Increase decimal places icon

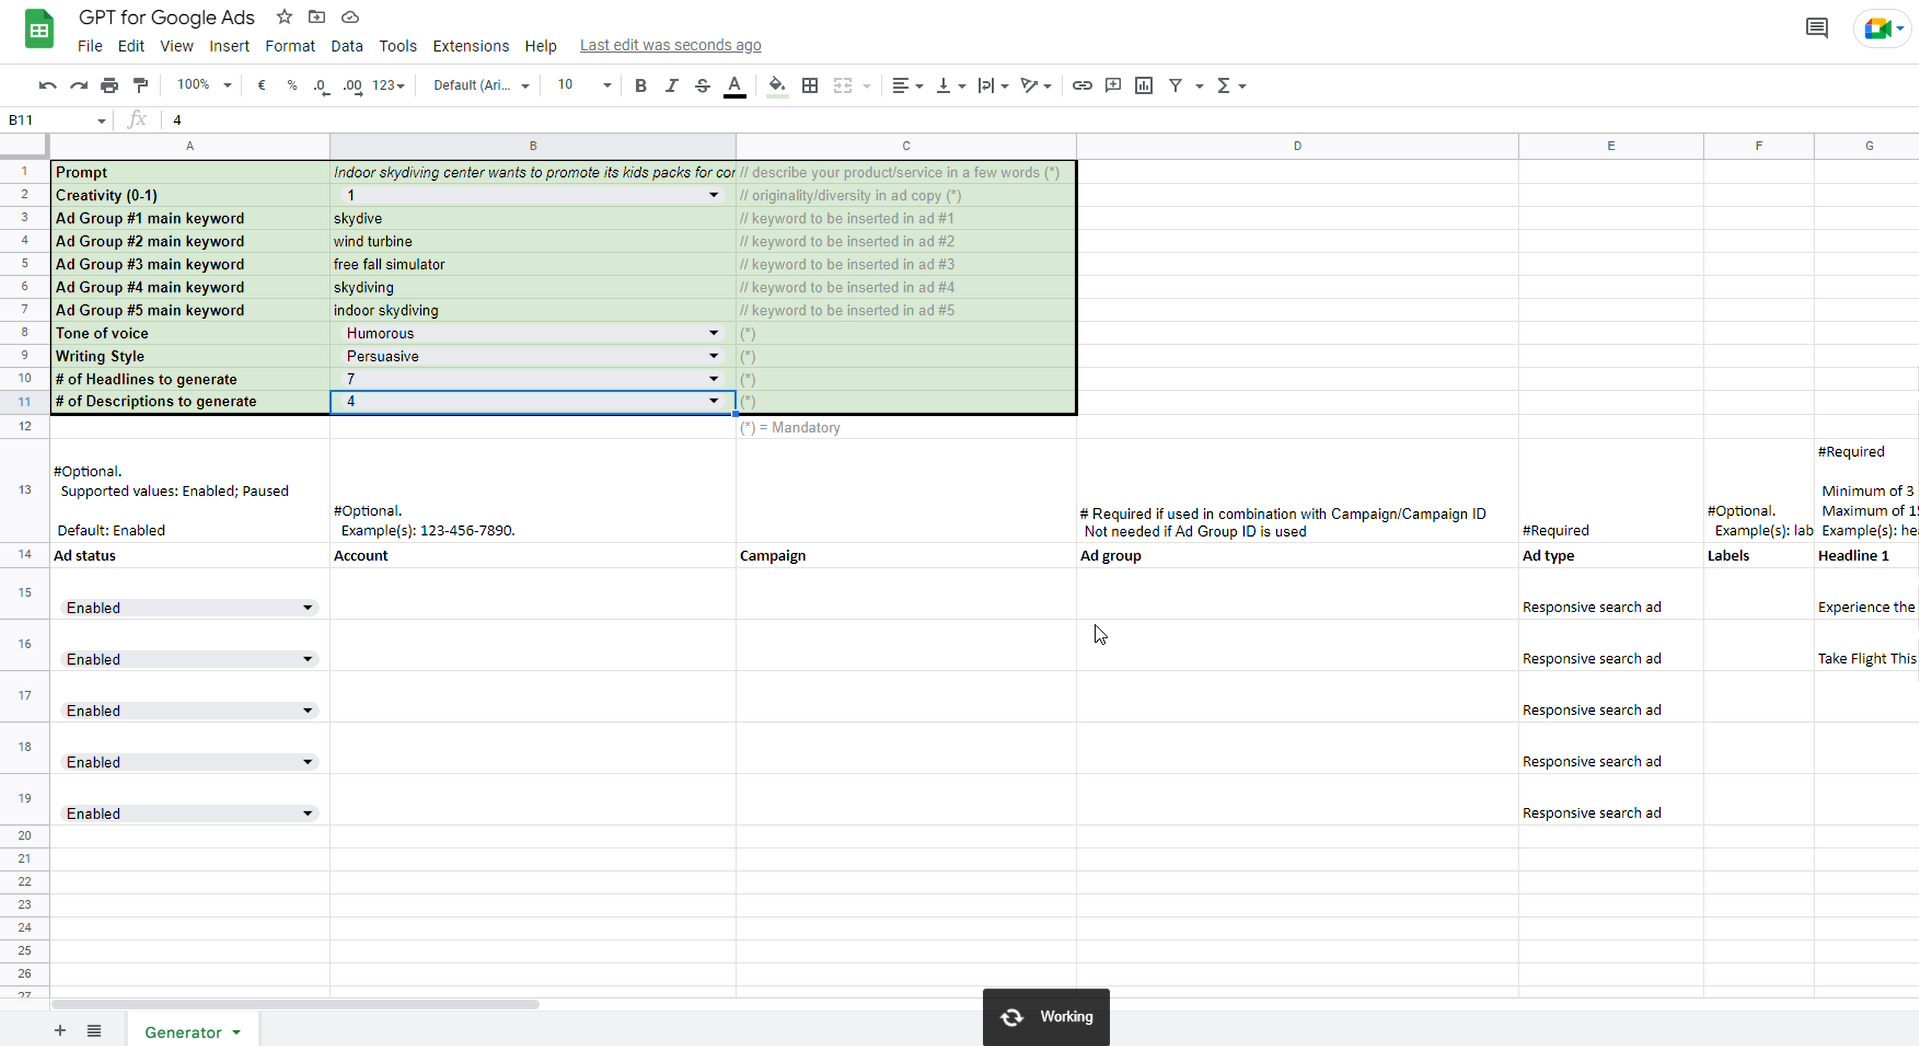(353, 86)
